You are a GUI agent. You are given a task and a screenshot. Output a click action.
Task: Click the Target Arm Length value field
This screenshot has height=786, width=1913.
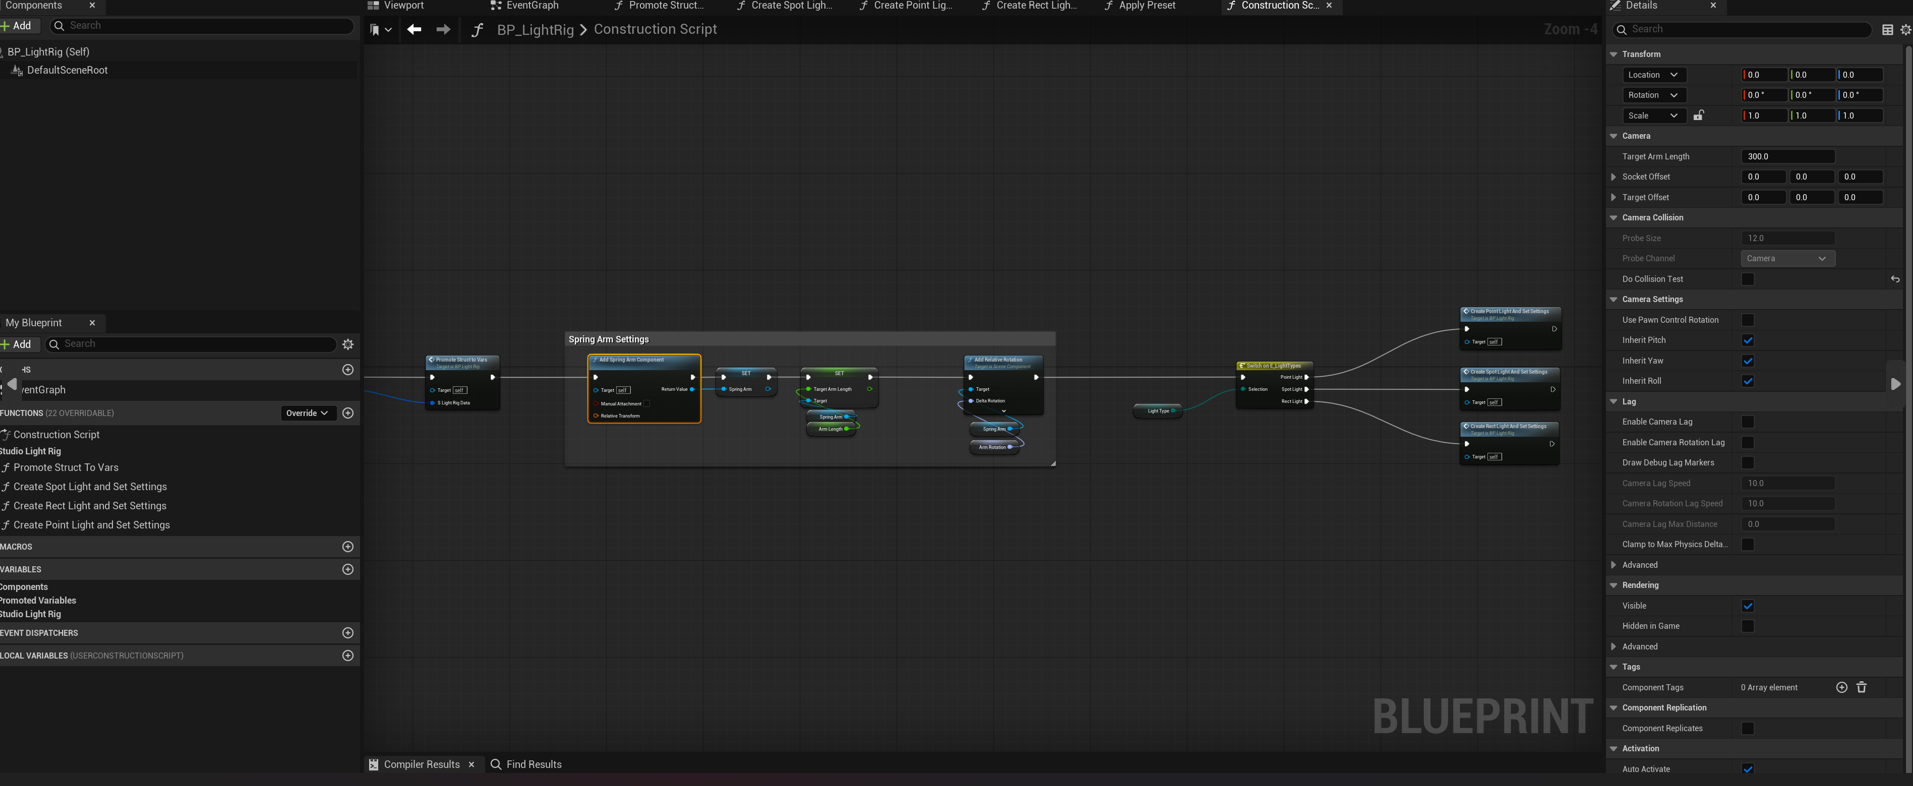[x=1787, y=157]
